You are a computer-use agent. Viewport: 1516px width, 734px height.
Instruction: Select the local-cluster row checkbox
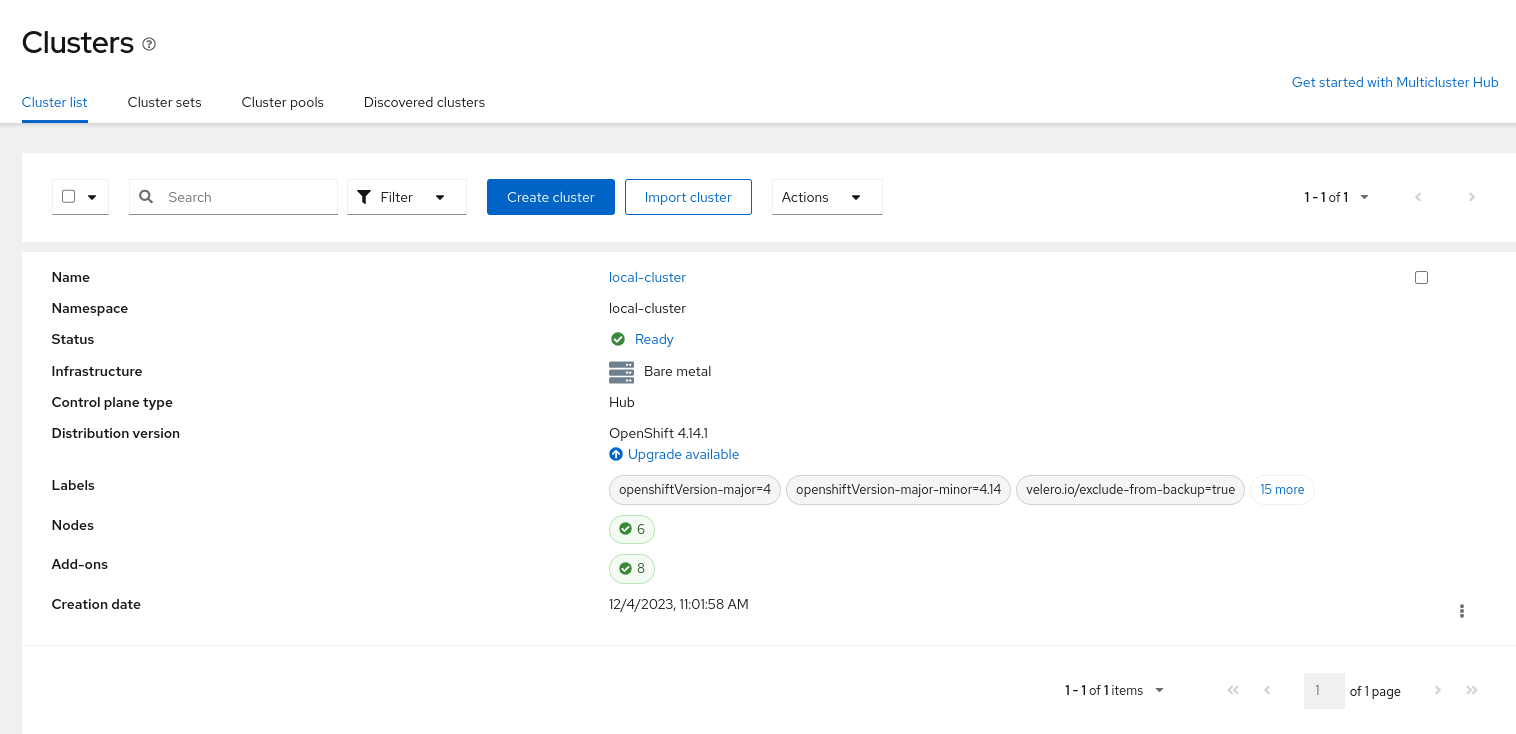pyautogui.click(x=1421, y=278)
